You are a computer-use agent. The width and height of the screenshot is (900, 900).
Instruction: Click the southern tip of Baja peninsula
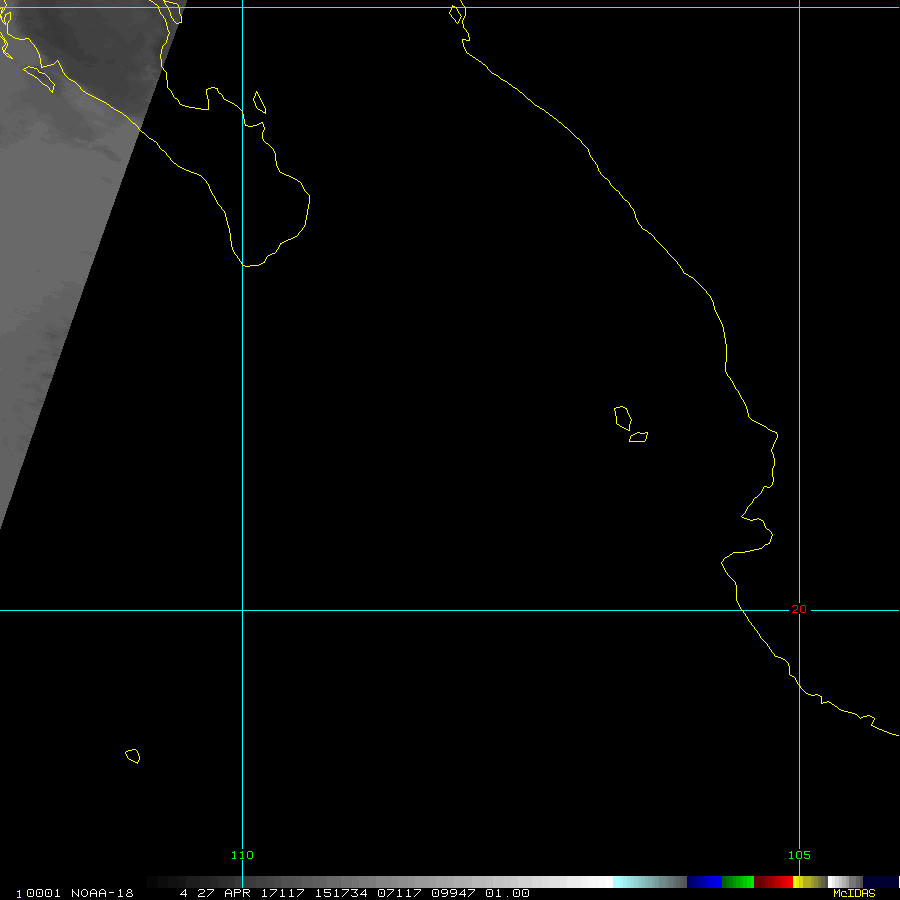[250, 264]
